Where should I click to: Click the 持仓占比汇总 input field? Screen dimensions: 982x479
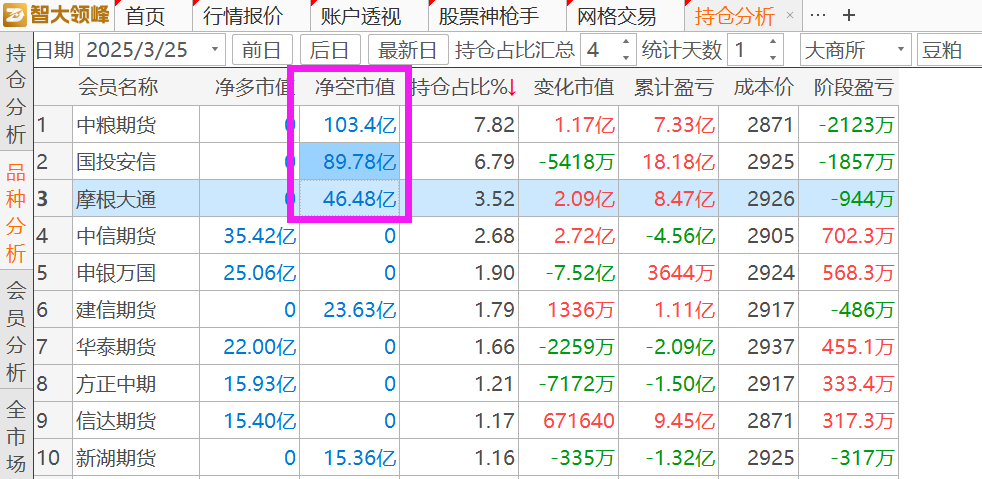pyautogui.click(x=600, y=49)
